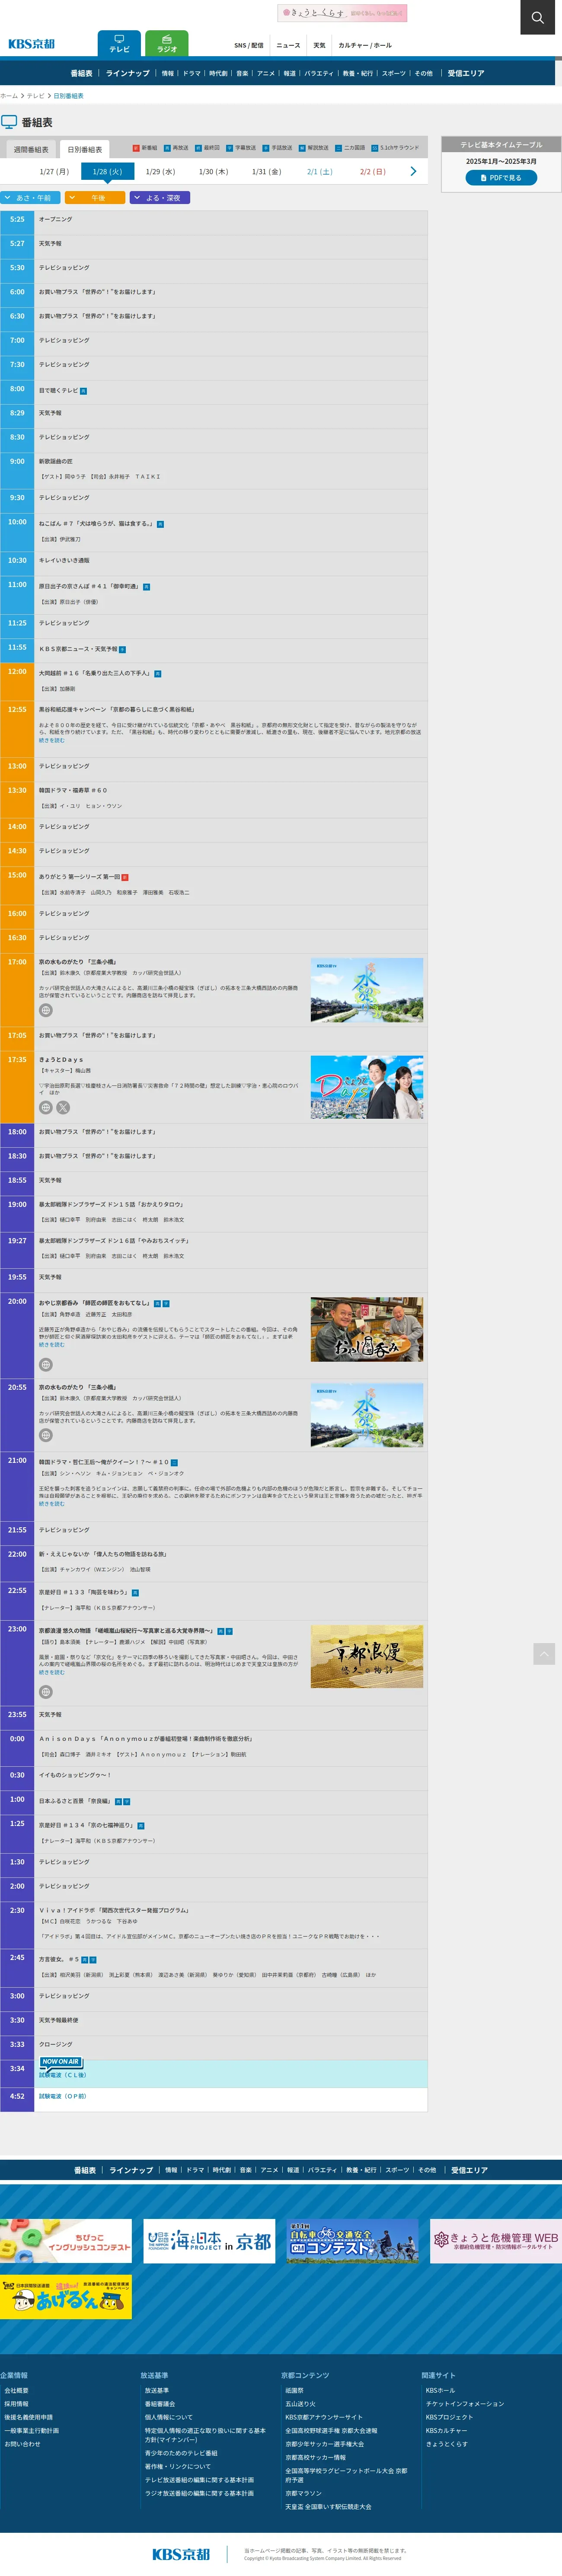Open ドラマ category in the top navigation

192,73
